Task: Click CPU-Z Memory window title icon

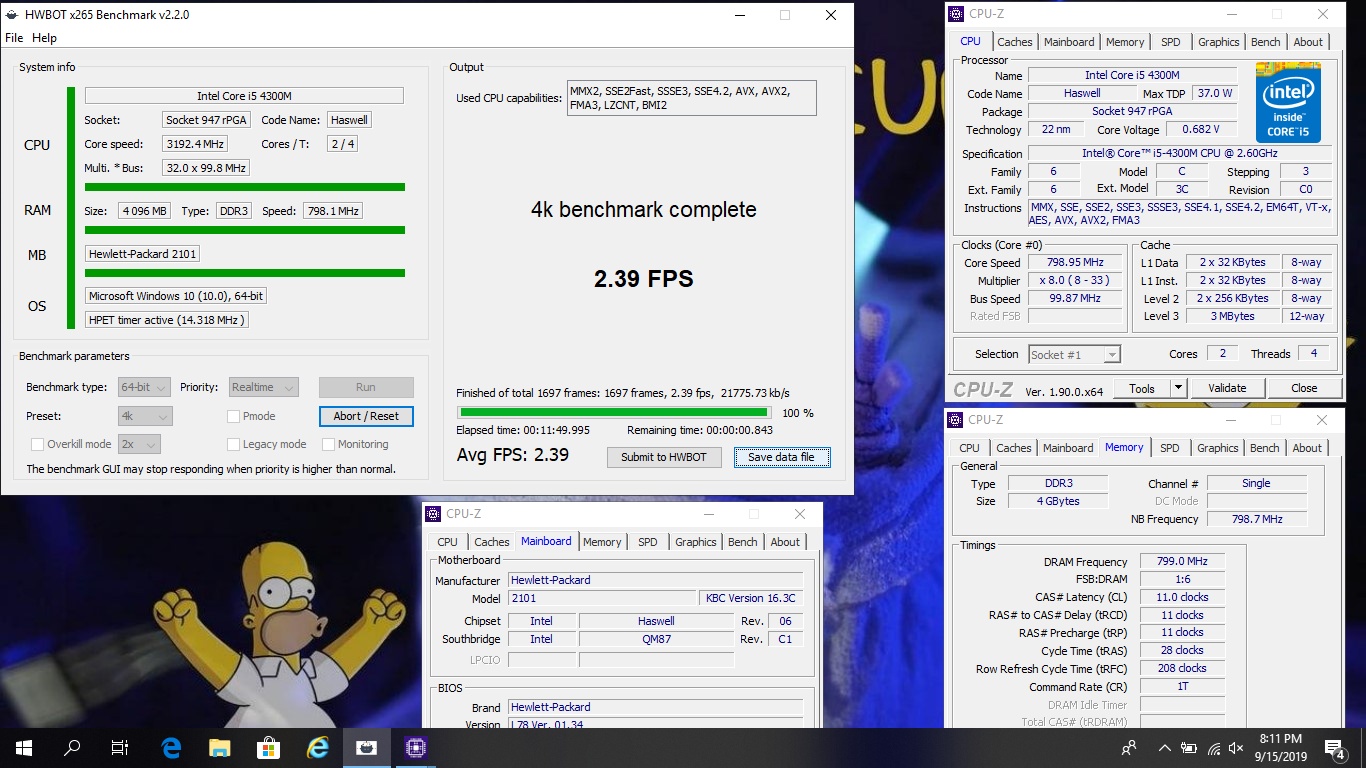Action: (x=957, y=420)
